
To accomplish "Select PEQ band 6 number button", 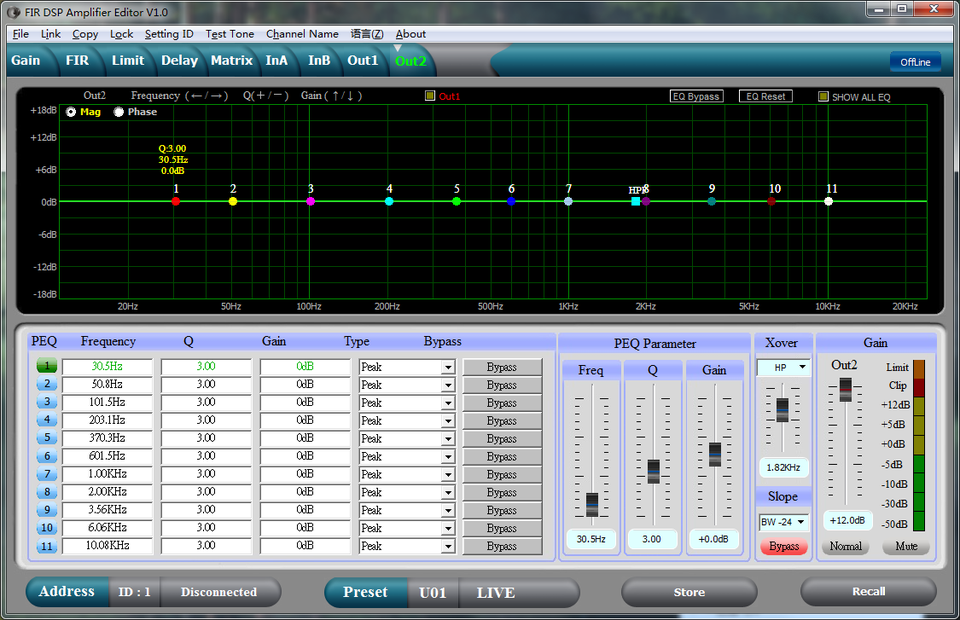I will [47, 456].
